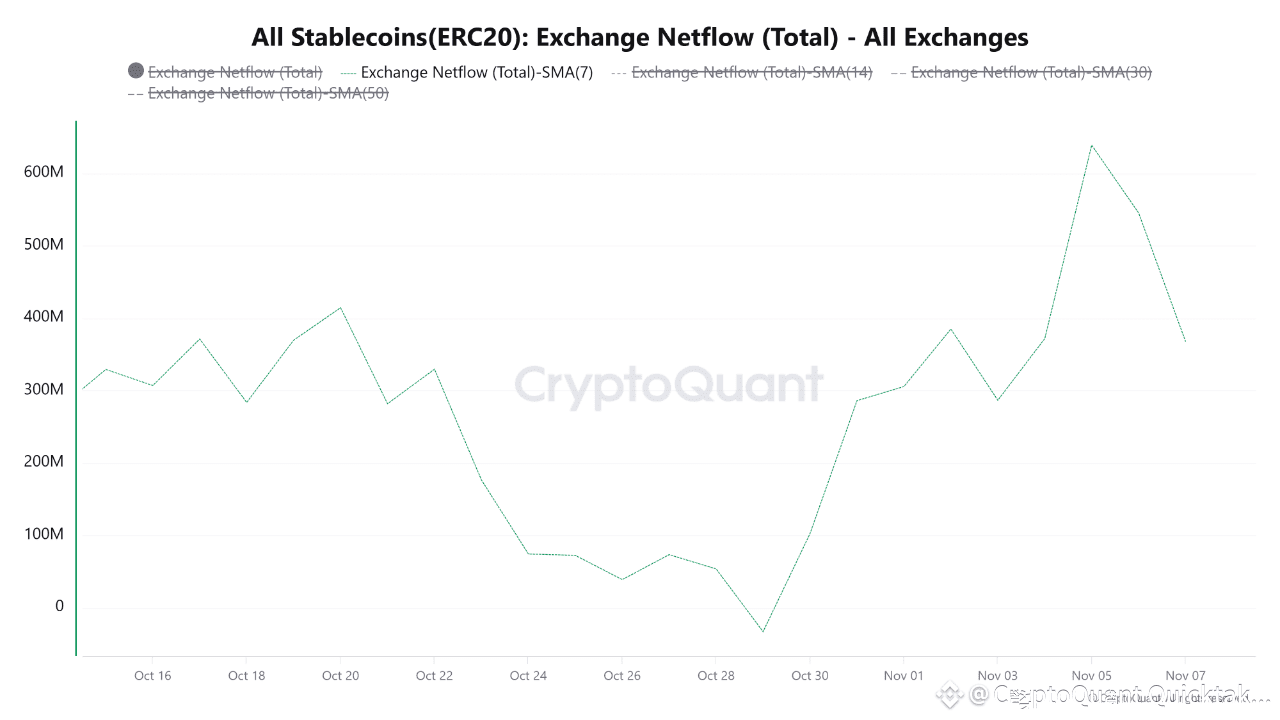The width and height of the screenshot is (1280, 720).
Task: Click the All Stablecoins(ERC20) chart title
Action: pos(640,37)
